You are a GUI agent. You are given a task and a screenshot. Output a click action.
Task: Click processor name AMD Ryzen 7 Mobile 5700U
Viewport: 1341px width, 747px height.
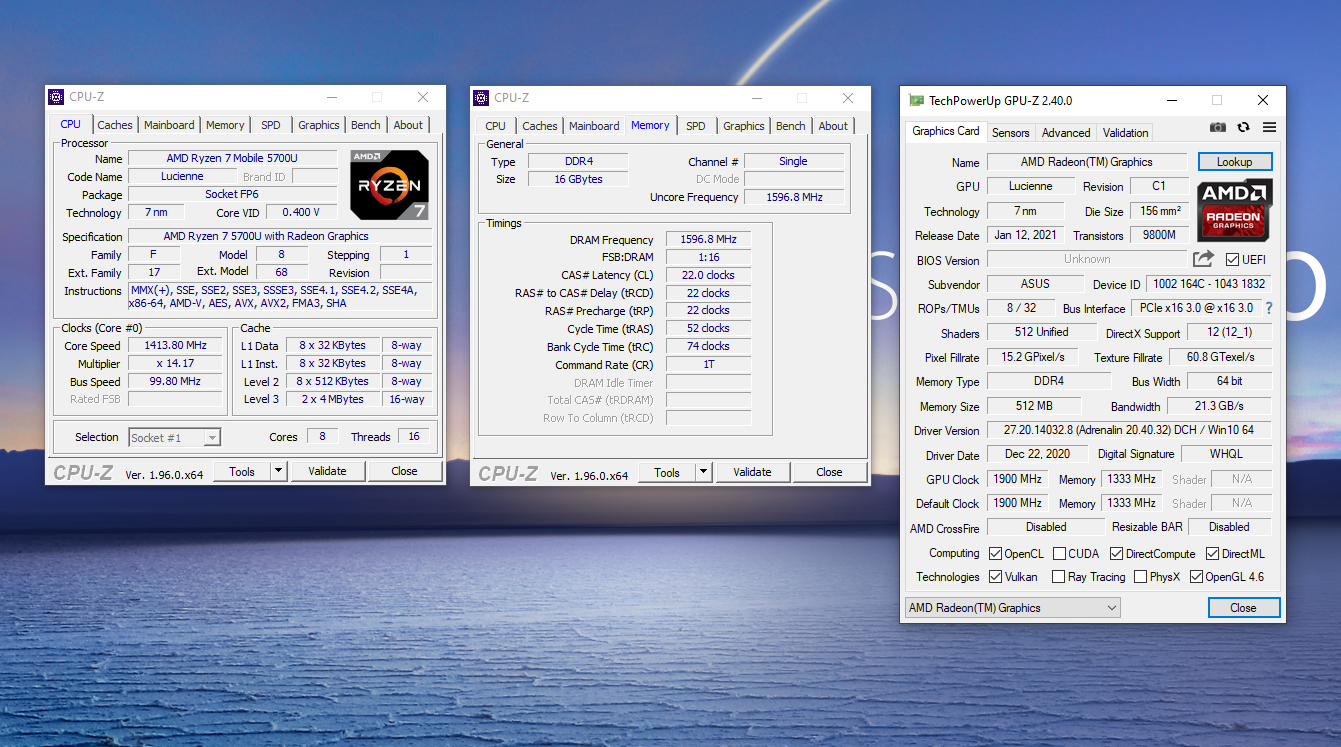232,158
